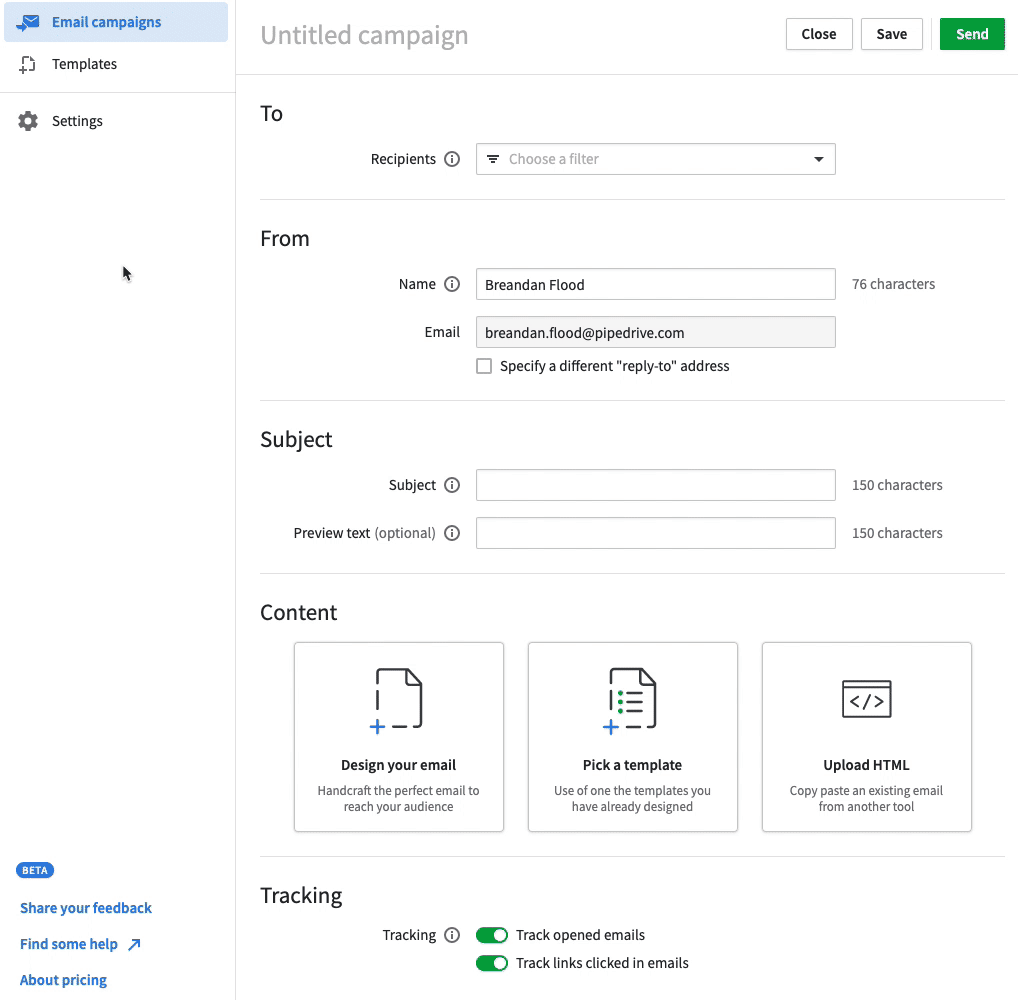Click the info icon next to Name

[452, 283]
